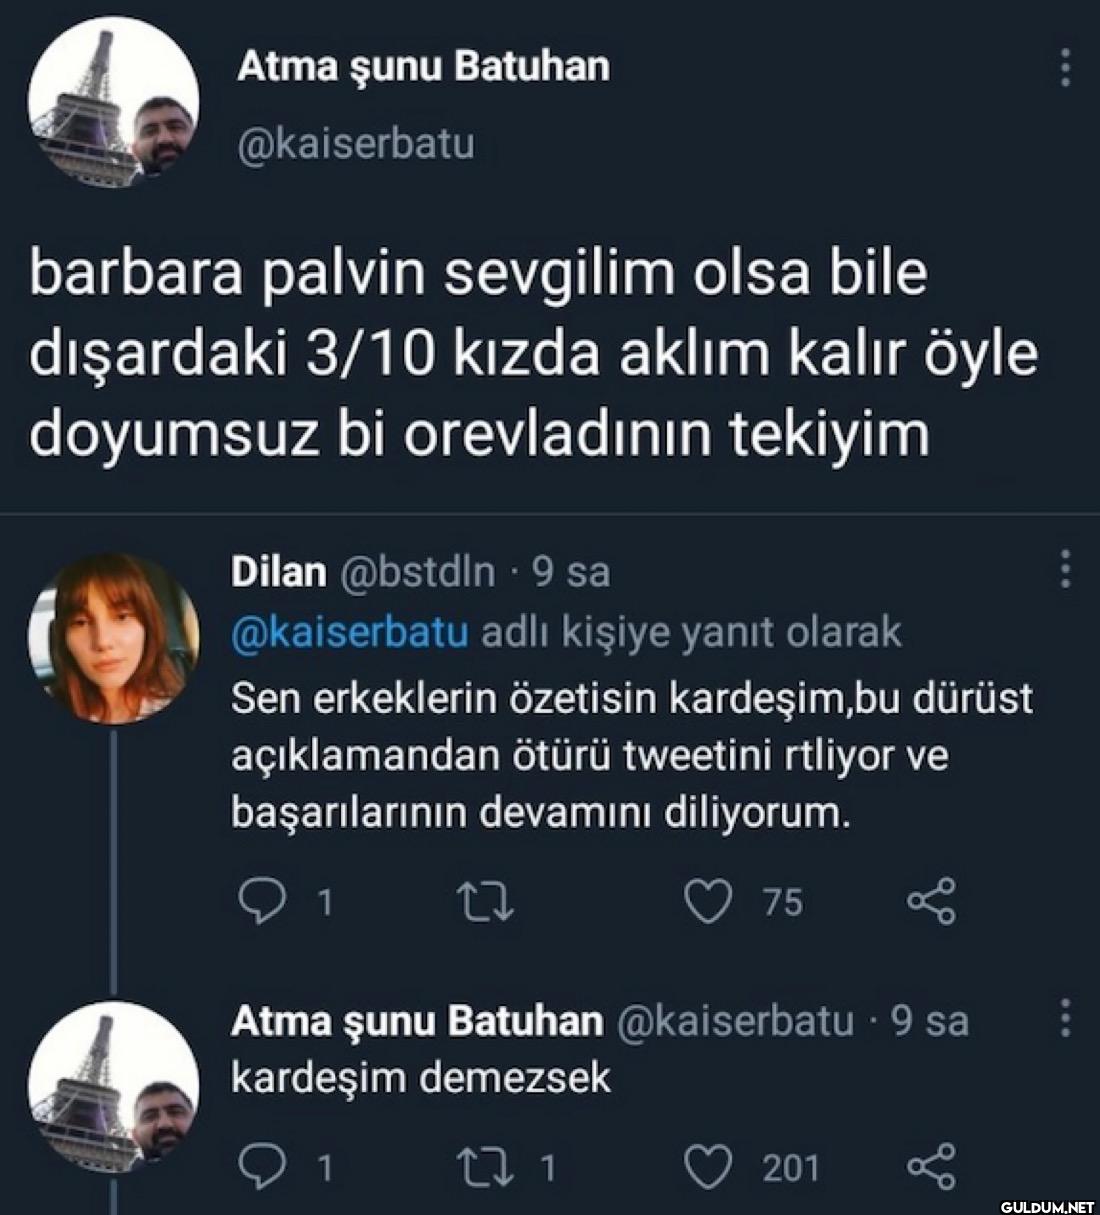Like Dilan's tweet with 75 likes
This screenshot has height=1215, width=1100.
pyautogui.click(x=708, y=902)
